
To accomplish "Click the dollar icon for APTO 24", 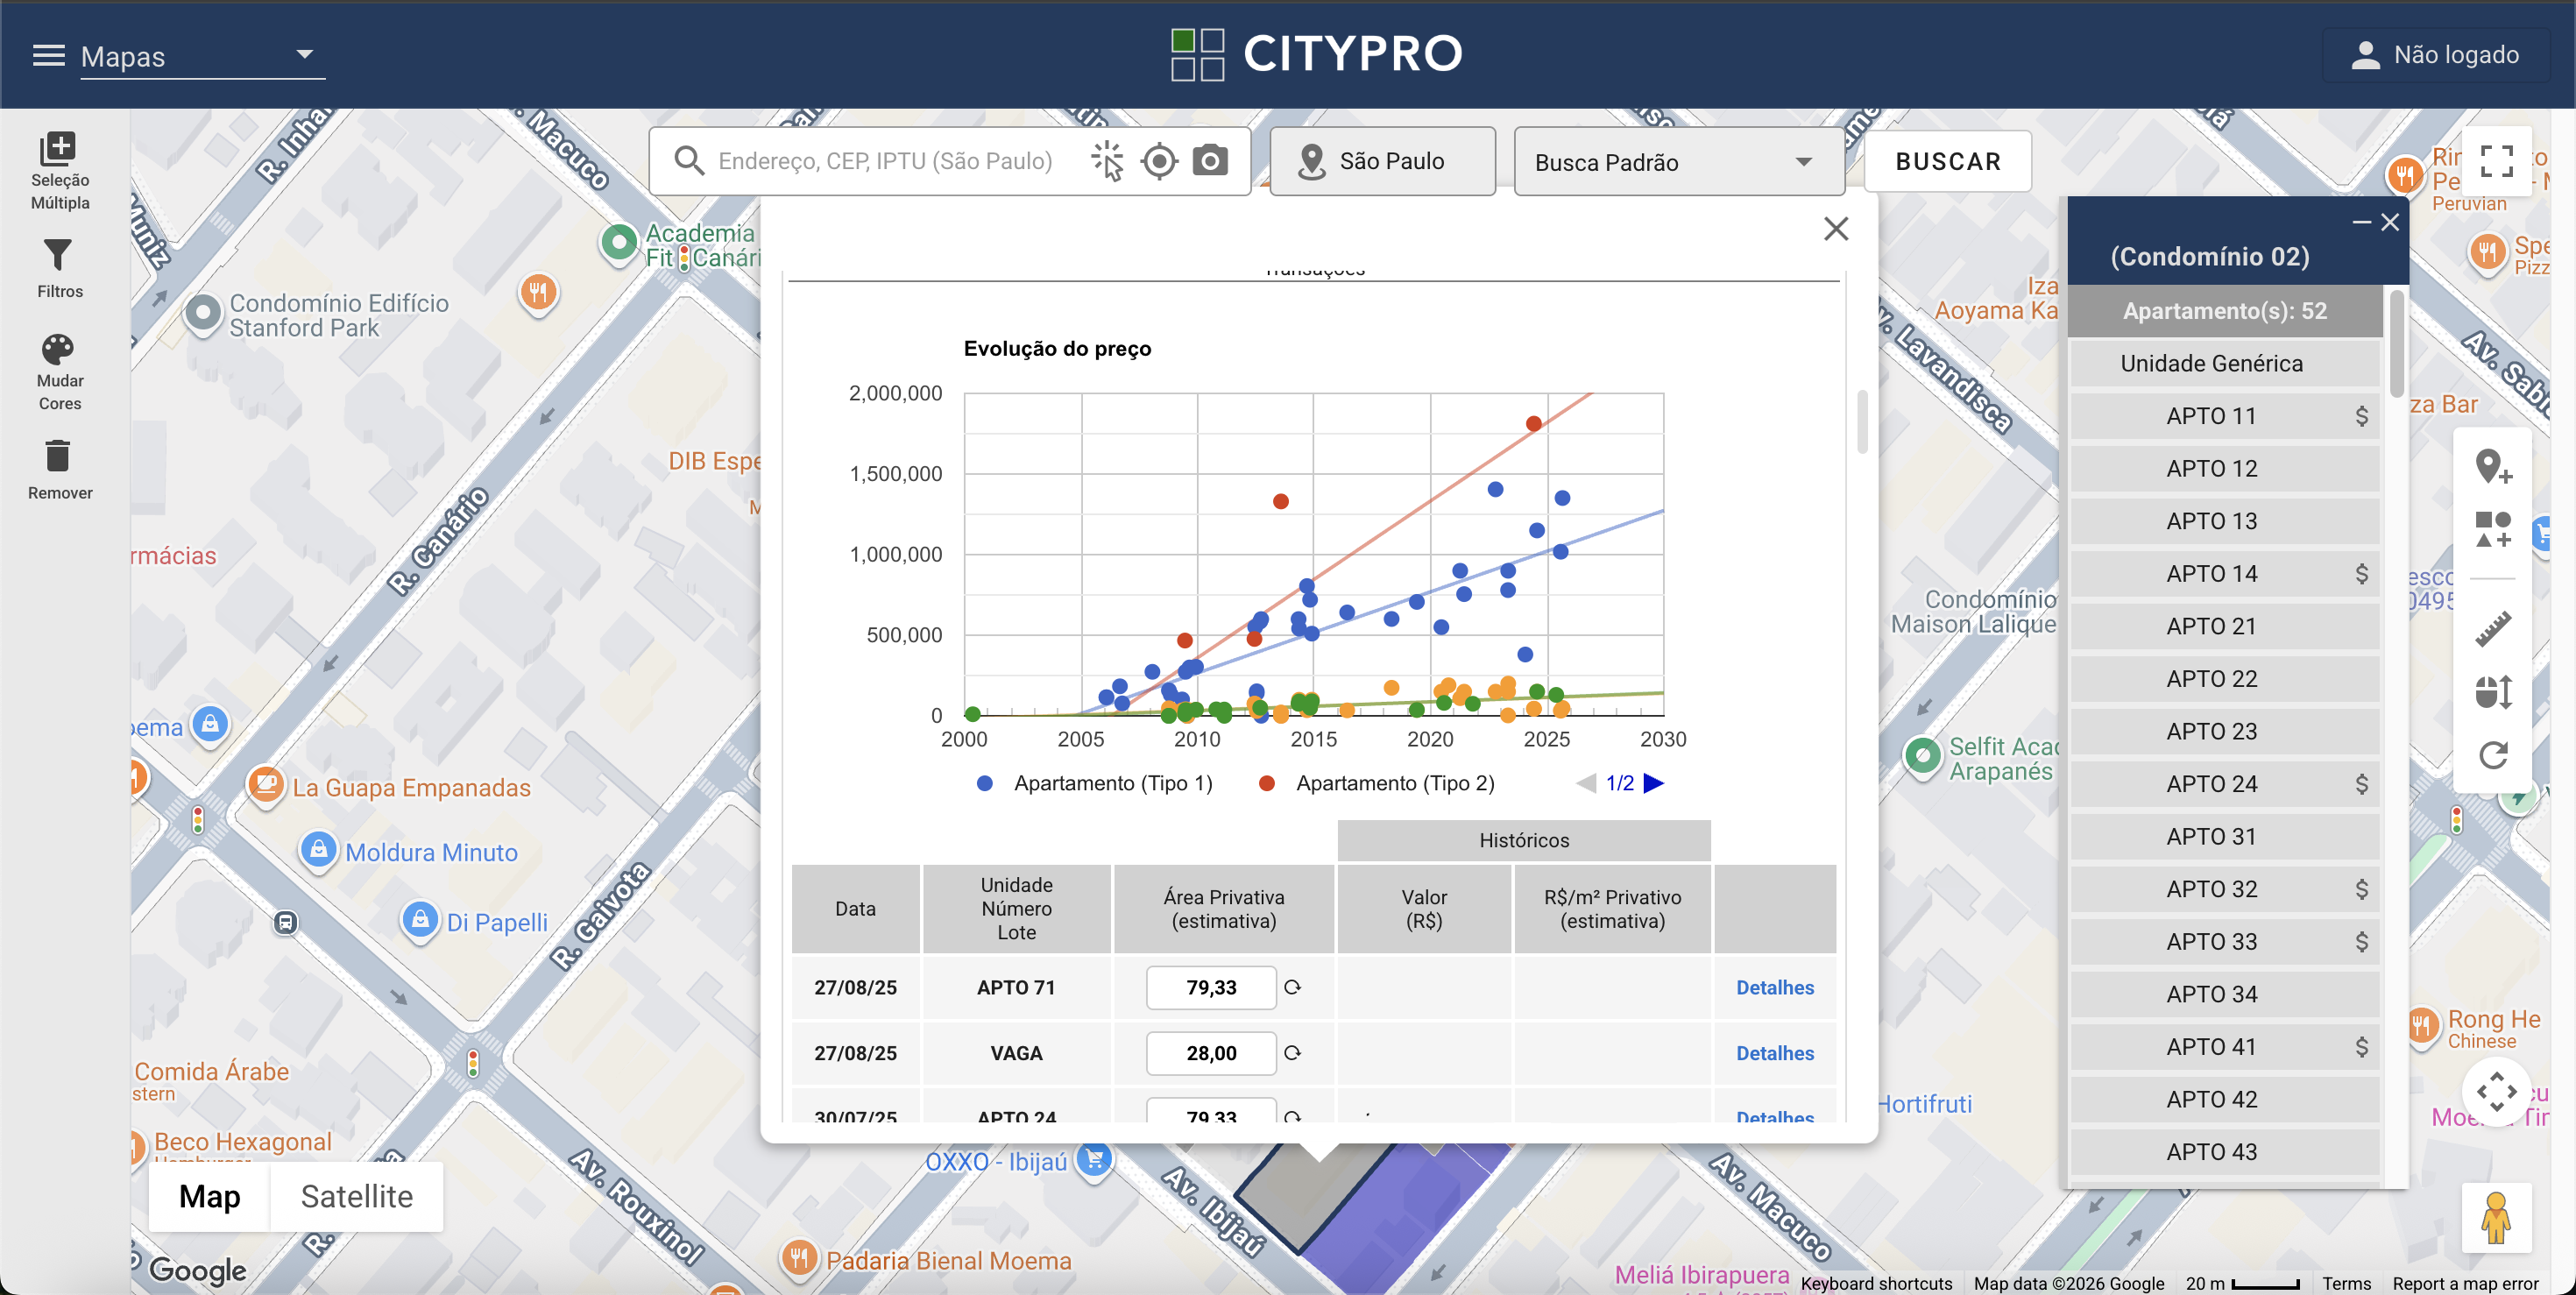I will pos(2361,784).
